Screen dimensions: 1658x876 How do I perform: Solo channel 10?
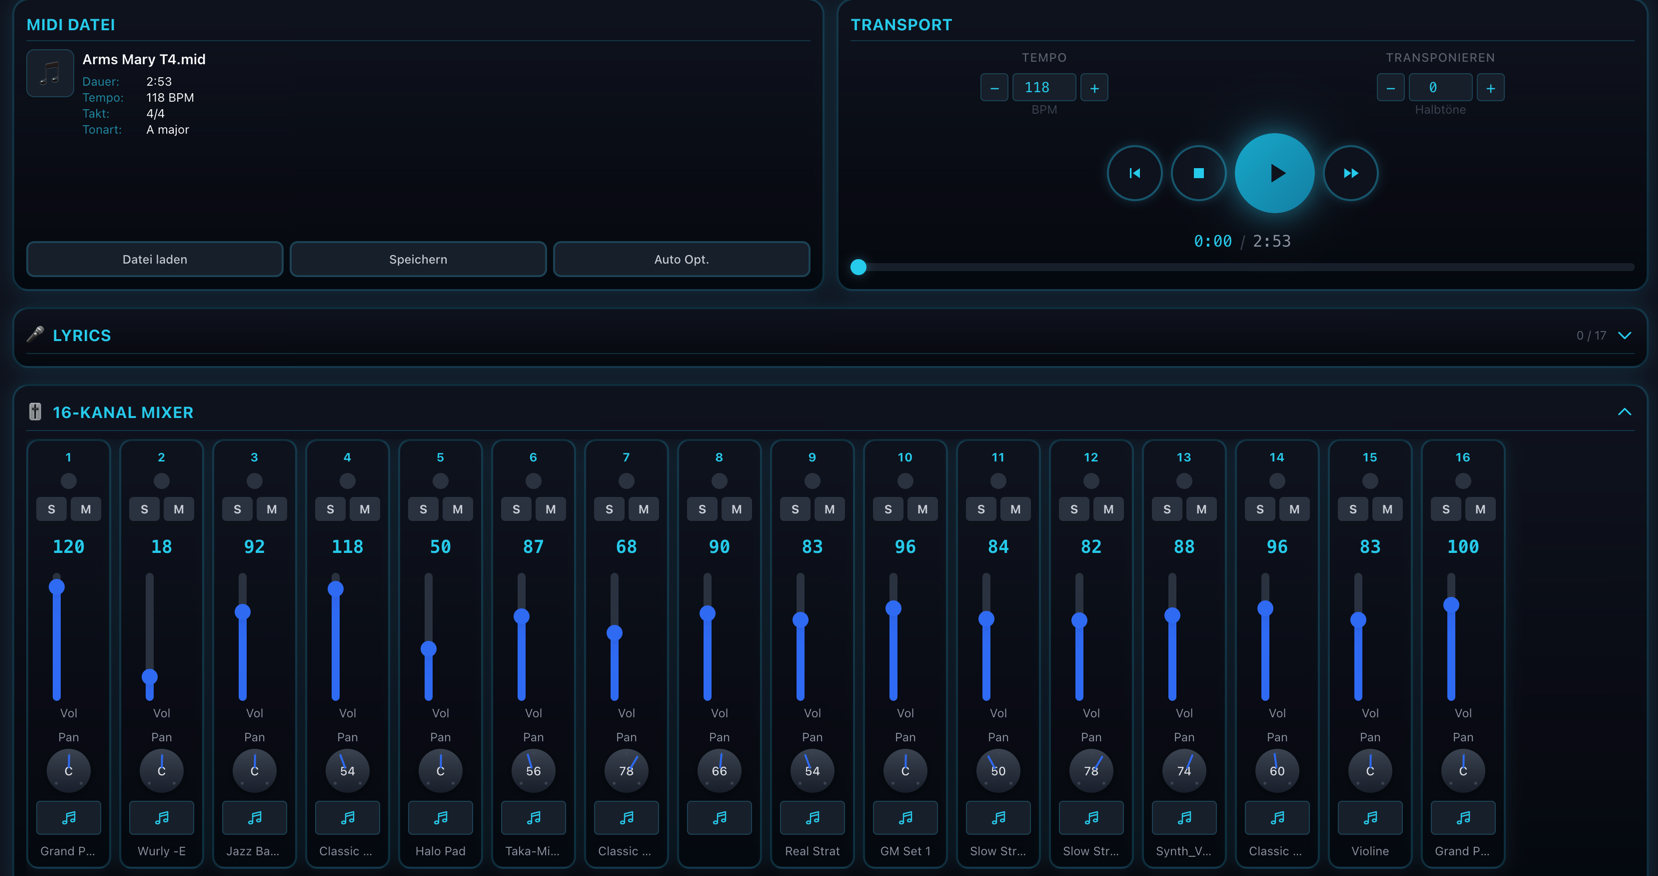click(888, 509)
